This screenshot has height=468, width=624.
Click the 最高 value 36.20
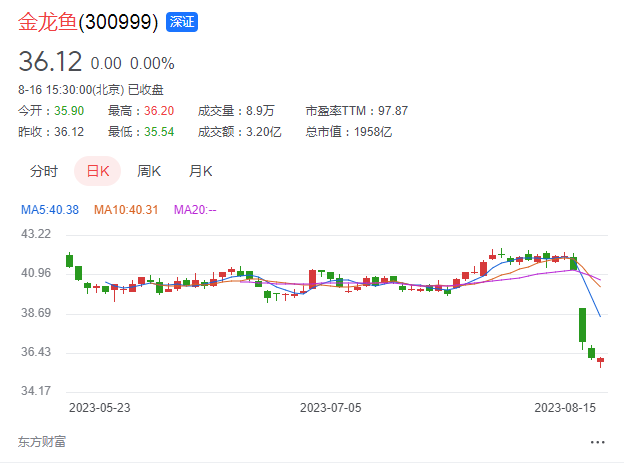[x=159, y=111]
